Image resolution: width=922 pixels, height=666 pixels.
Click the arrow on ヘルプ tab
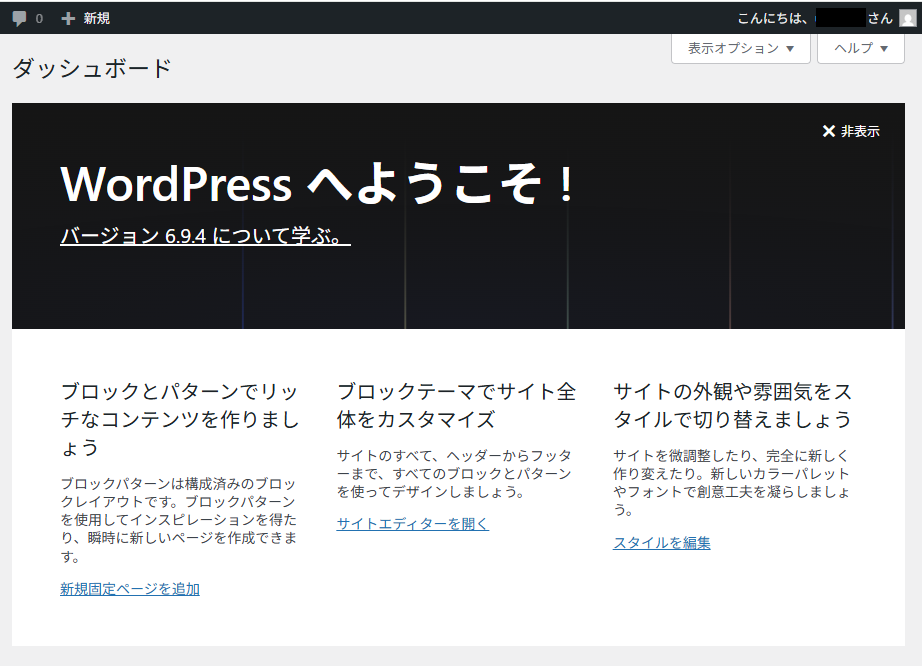tap(884, 48)
